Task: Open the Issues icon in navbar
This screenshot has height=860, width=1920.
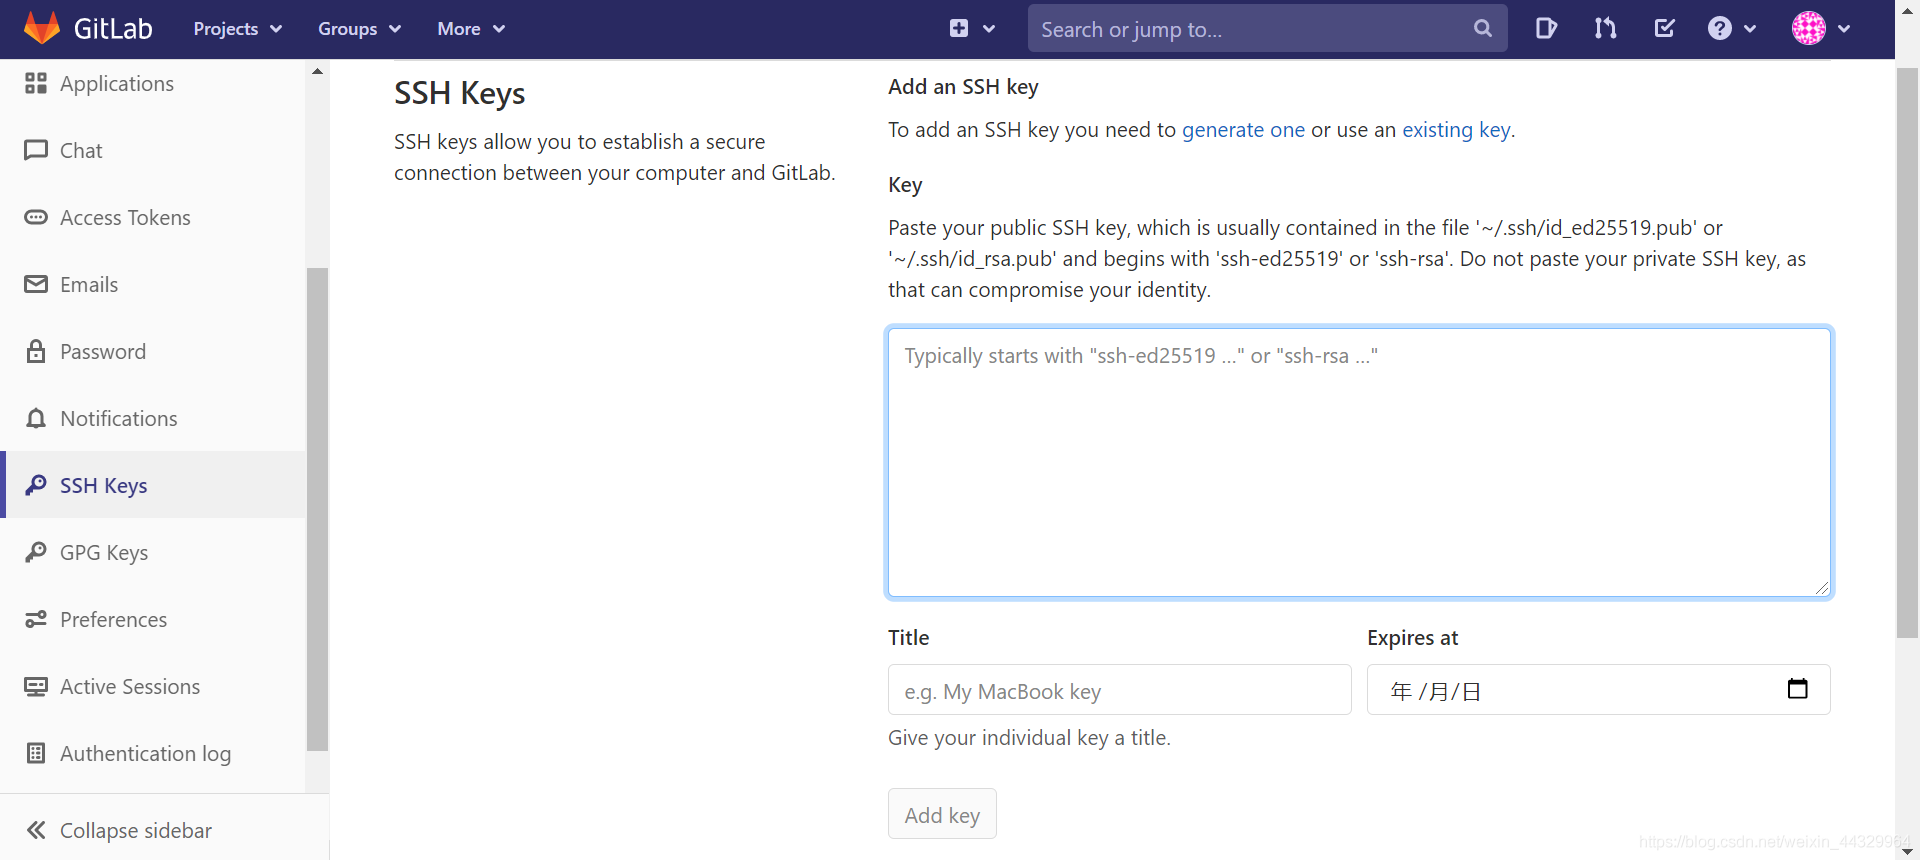Action: 1546,28
